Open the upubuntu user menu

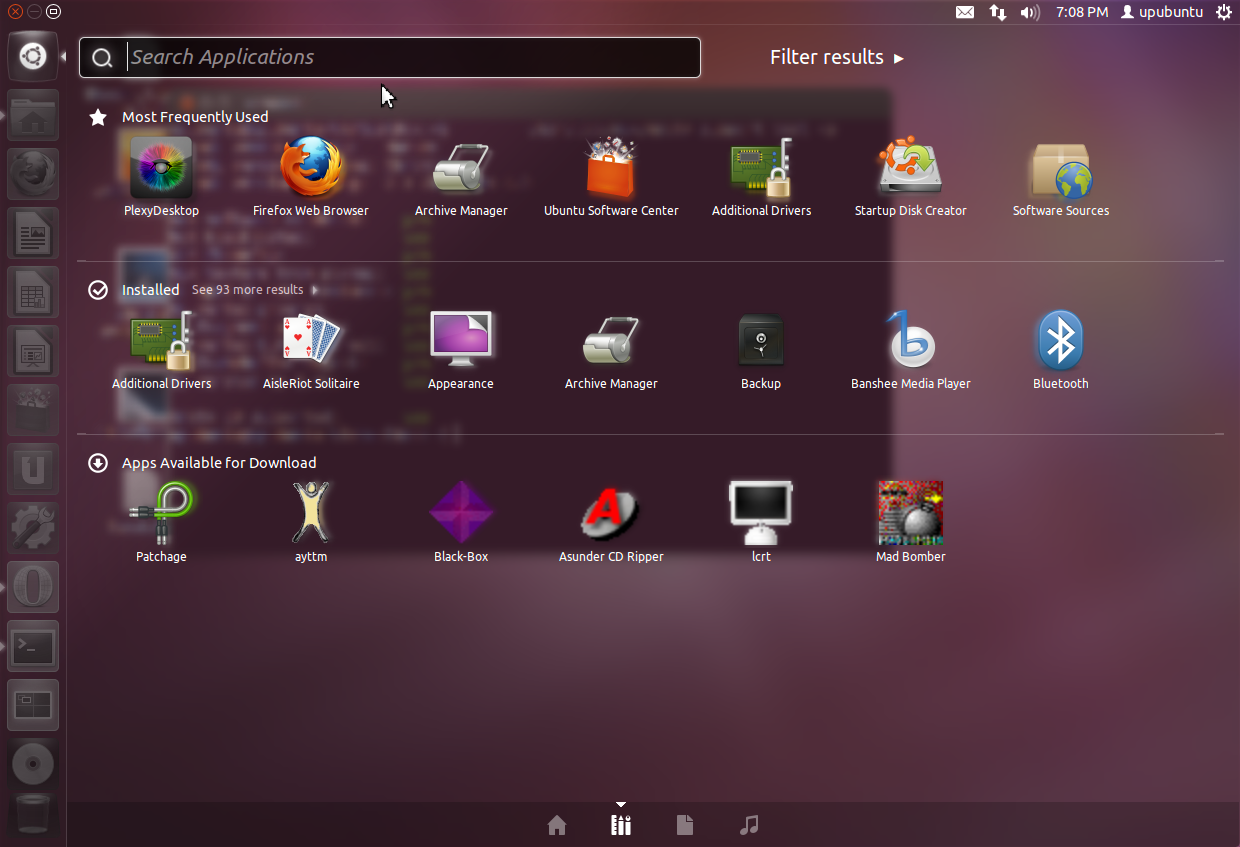1162,12
